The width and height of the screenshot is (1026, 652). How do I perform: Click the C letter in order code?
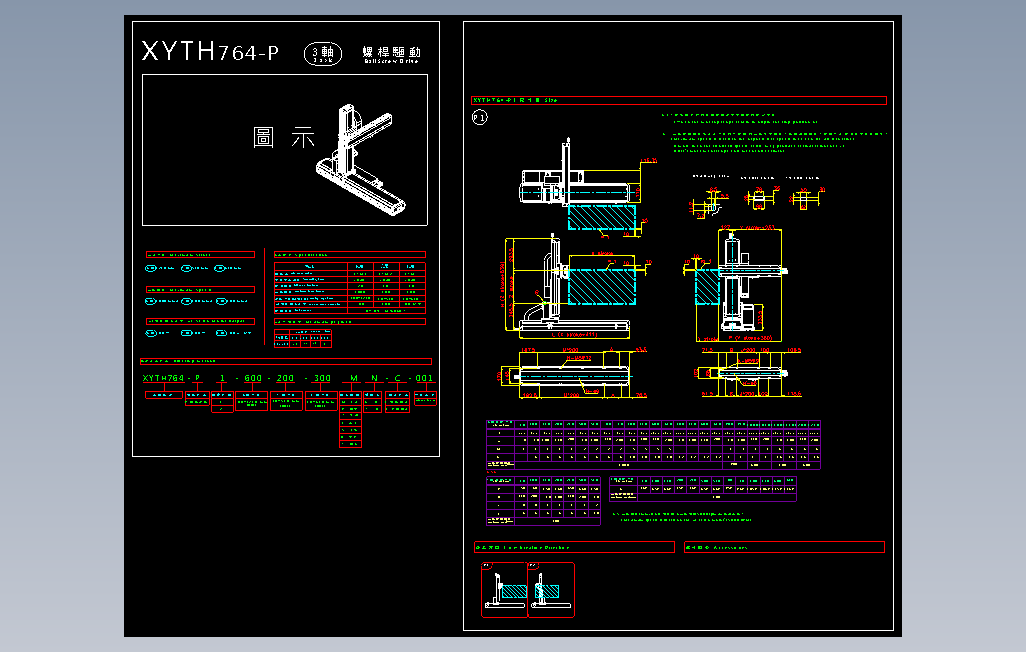[397, 378]
